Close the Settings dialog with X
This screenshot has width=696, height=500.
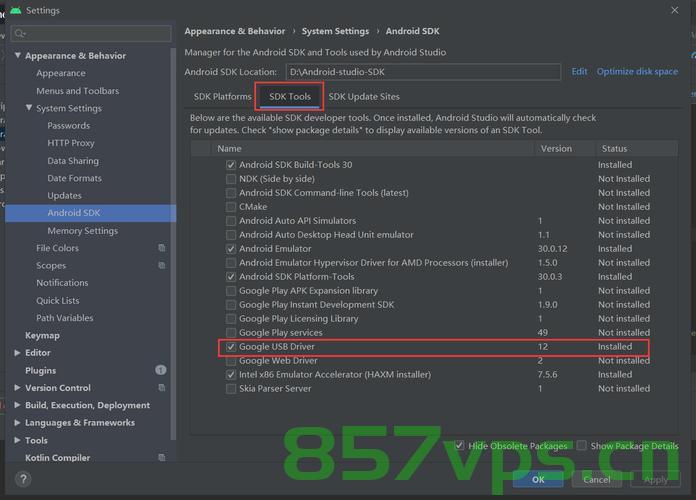coord(675,10)
